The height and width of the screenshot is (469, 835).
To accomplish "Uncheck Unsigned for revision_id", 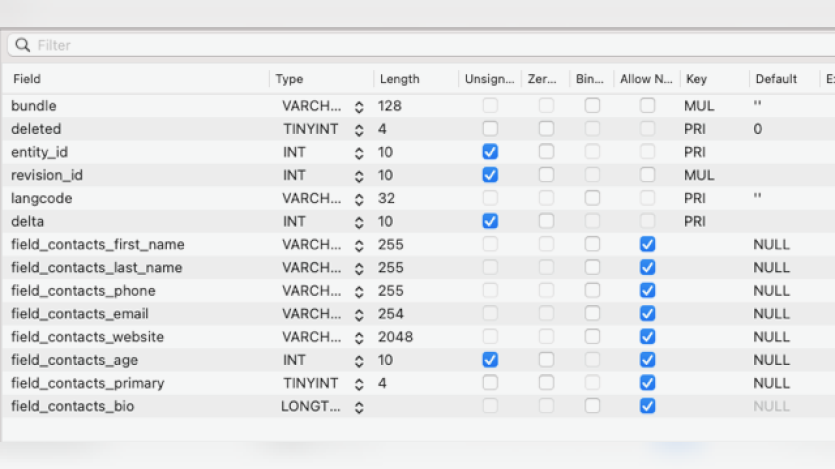I will pyautogui.click(x=490, y=175).
